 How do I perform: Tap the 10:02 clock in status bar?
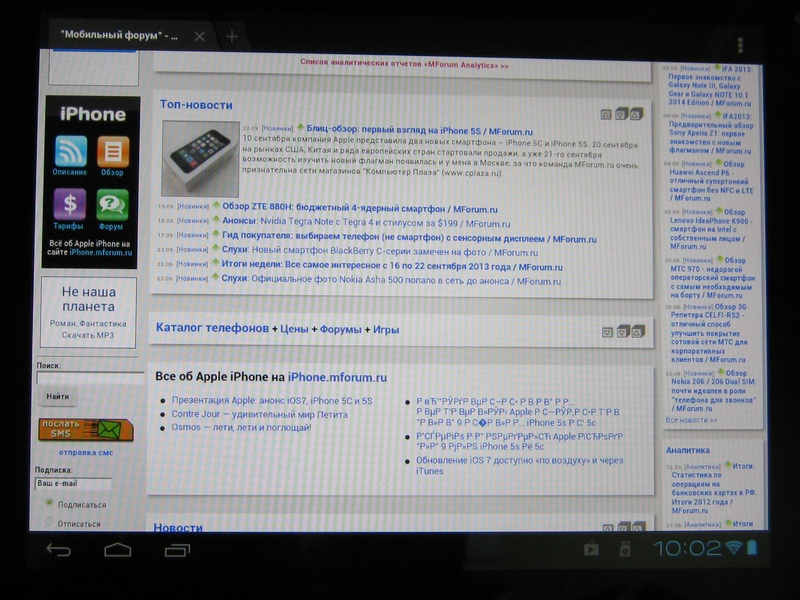point(687,548)
